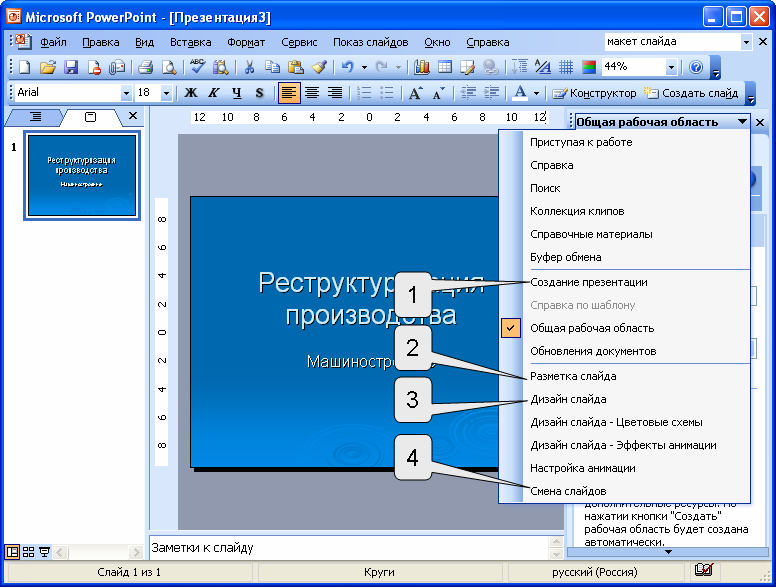Align text left
Image resolution: width=776 pixels, height=587 pixels.
tap(289, 93)
